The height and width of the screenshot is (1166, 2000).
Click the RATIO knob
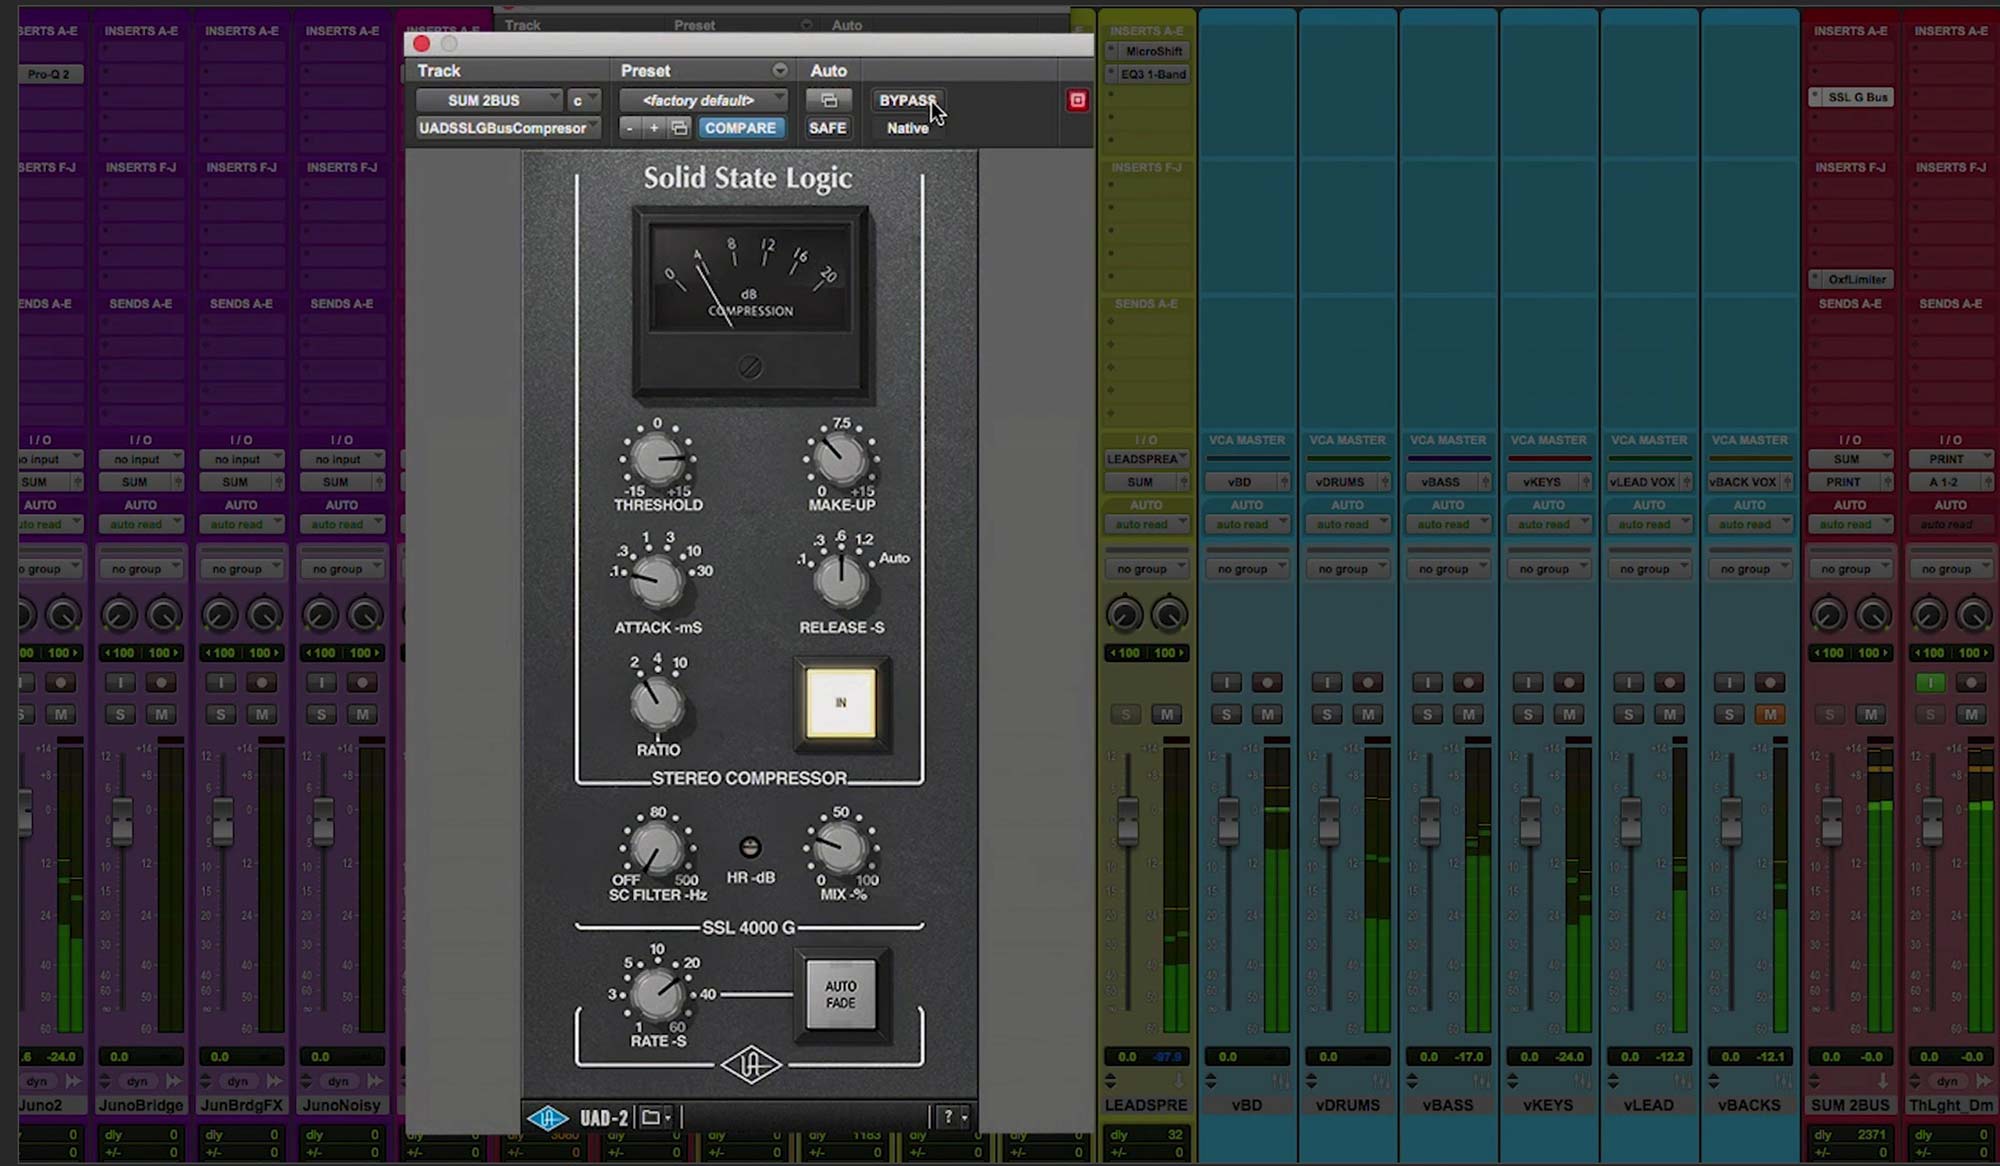pyautogui.click(x=657, y=704)
